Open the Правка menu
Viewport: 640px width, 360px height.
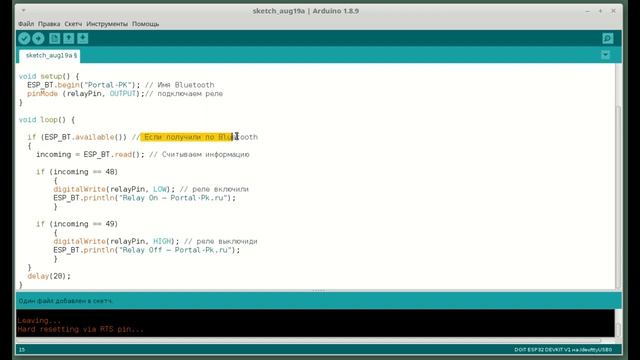[49, 24]
